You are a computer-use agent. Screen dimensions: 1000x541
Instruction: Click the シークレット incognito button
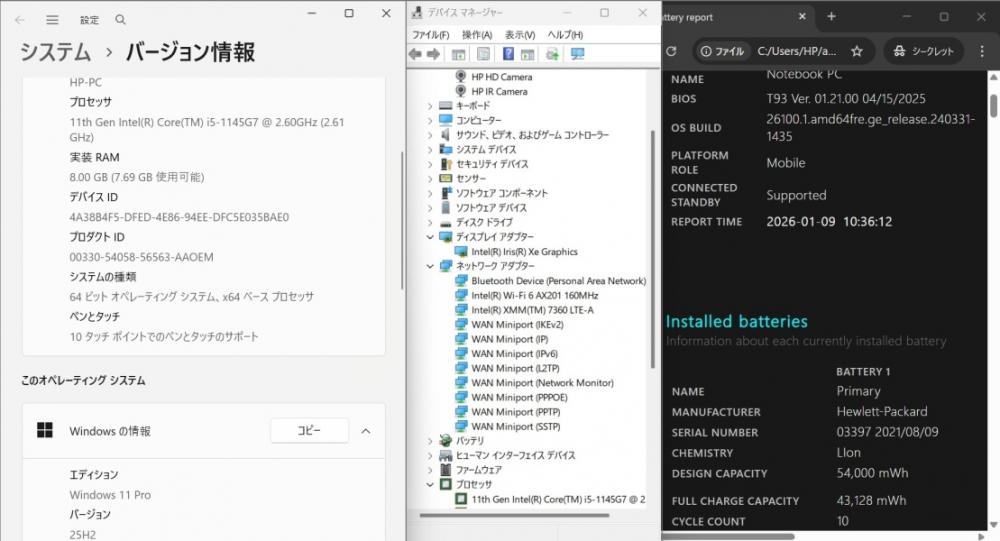(x=923, y=51)
